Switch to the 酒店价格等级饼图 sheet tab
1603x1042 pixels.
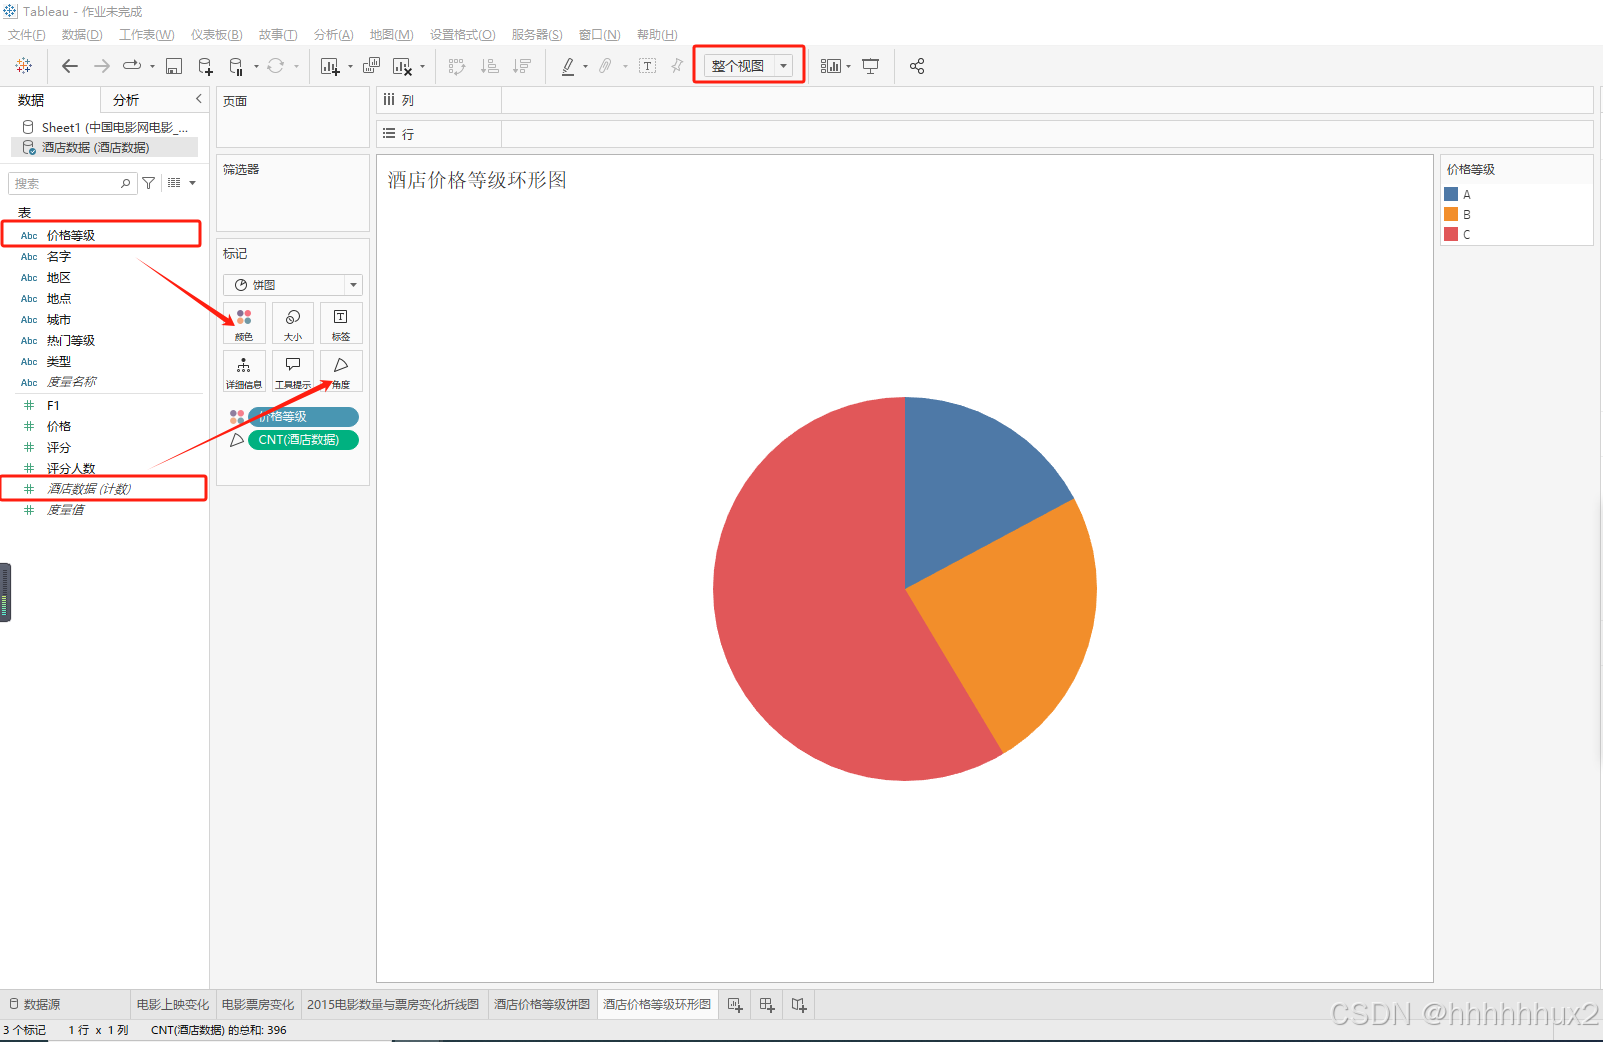coord(542,1004)
